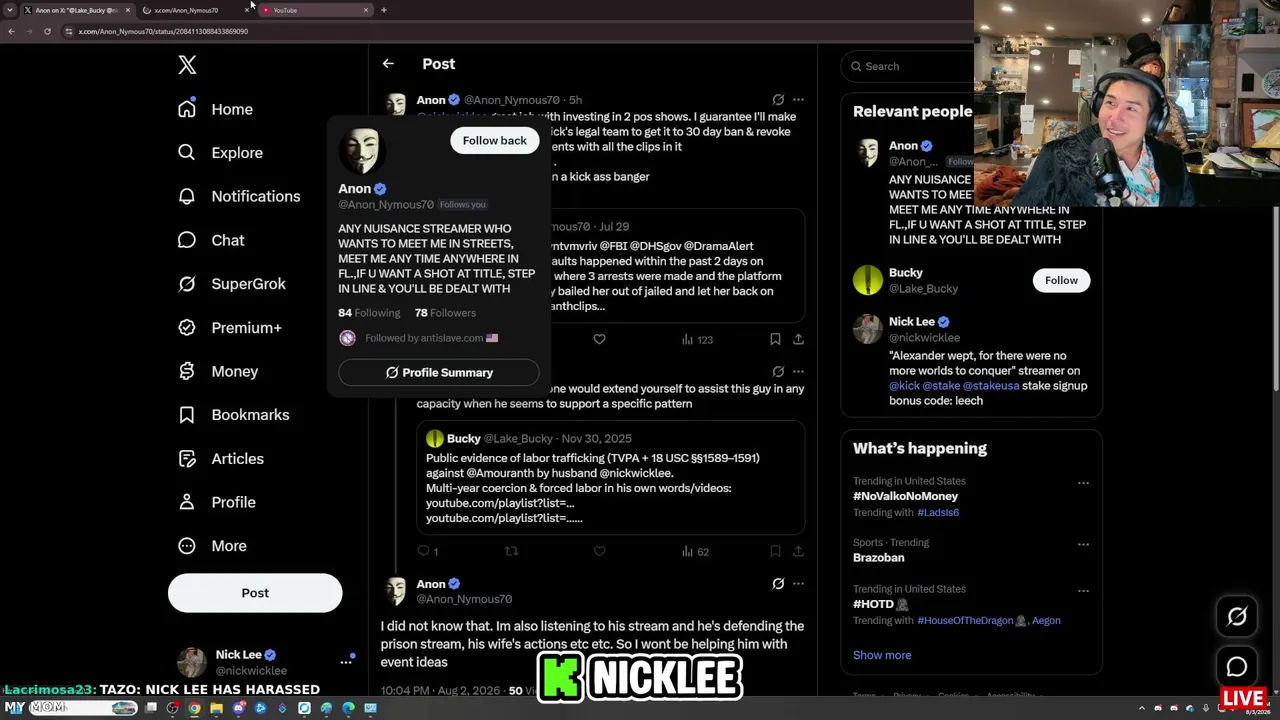
Task: Open the Brazoban sports trend
Action: click(x=878, y=558)
